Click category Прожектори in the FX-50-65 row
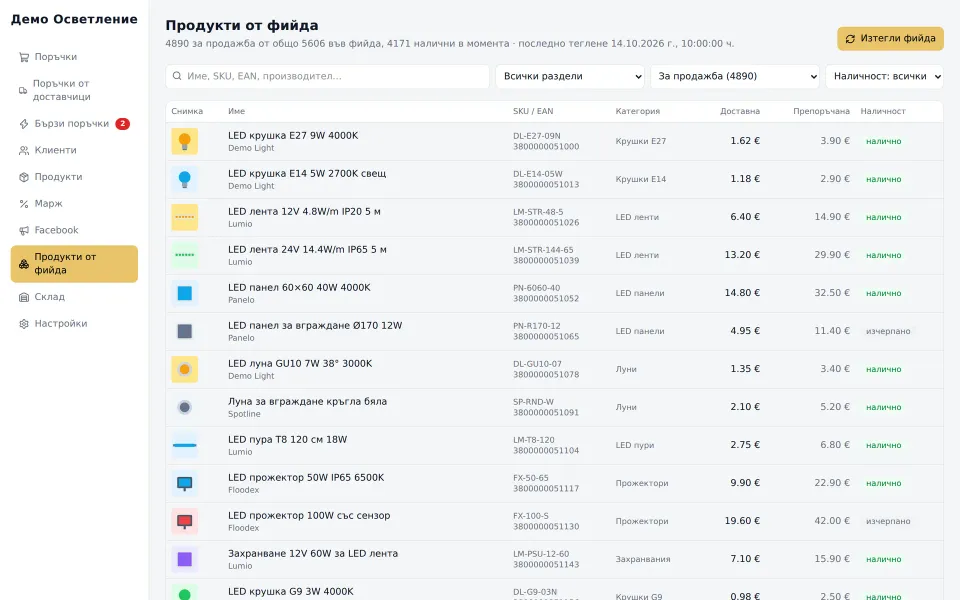This screenshot has height=600, width=960. [642, 483]
